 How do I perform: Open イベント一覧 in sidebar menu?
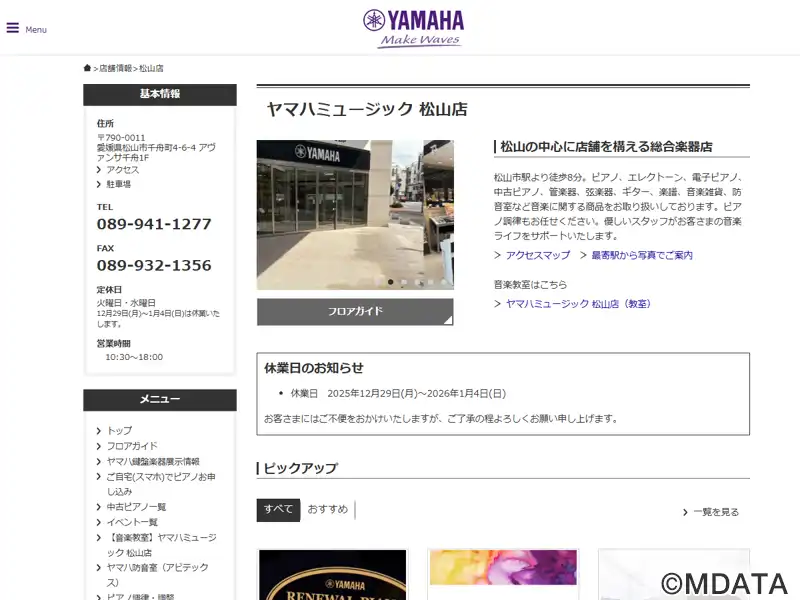[x=132, y=522]
